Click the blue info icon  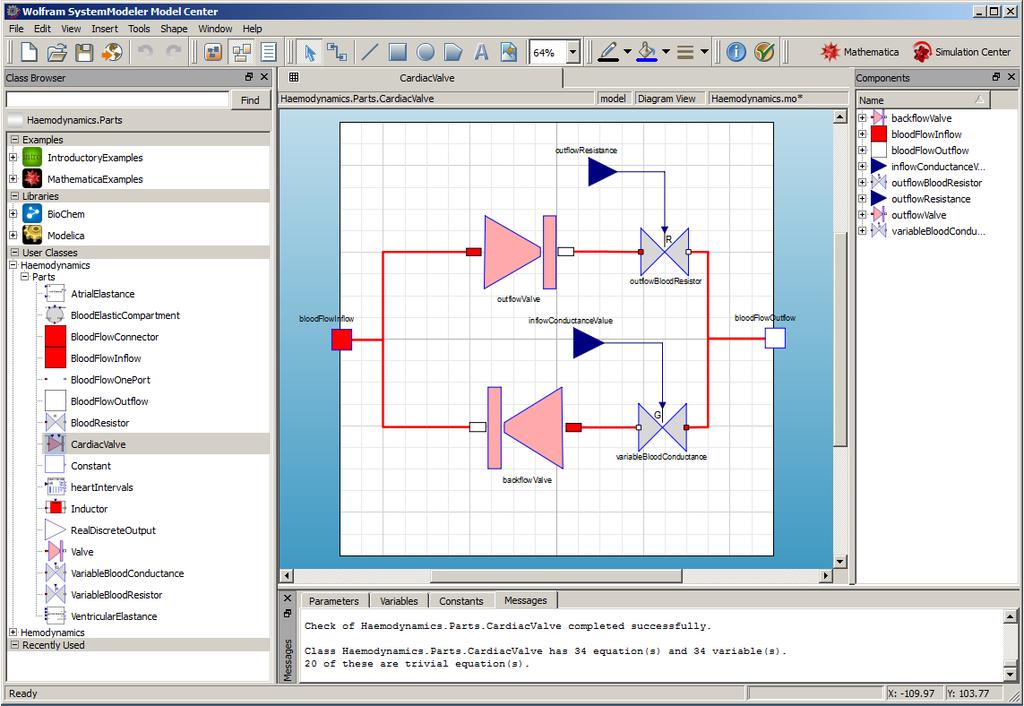736,52
